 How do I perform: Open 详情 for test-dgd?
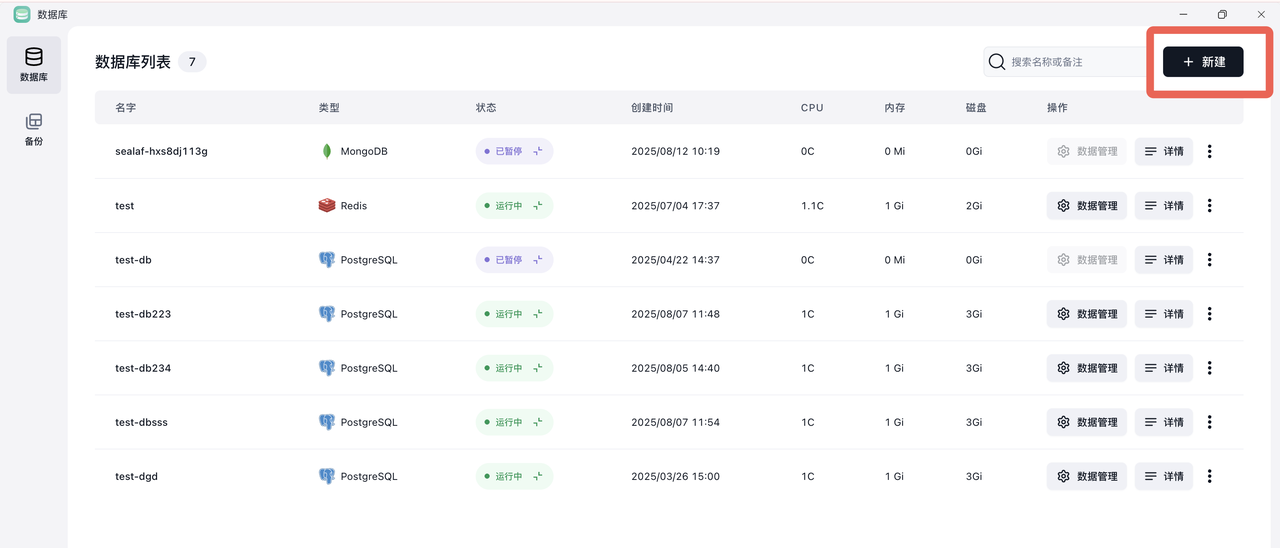(x=1164, y=476)
